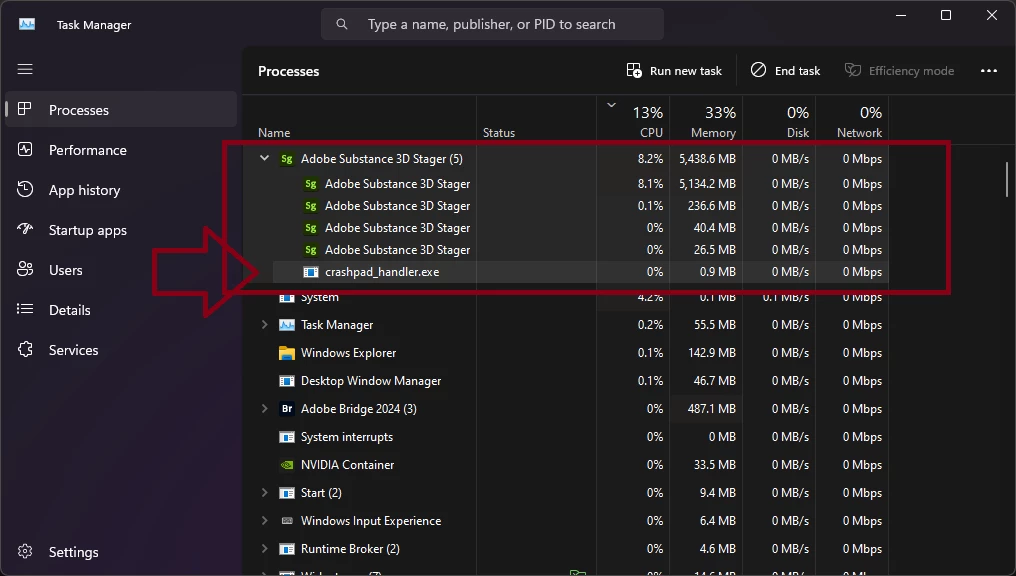Click the Start process icon
This screenshot has height=576, width=1016.
286,493
